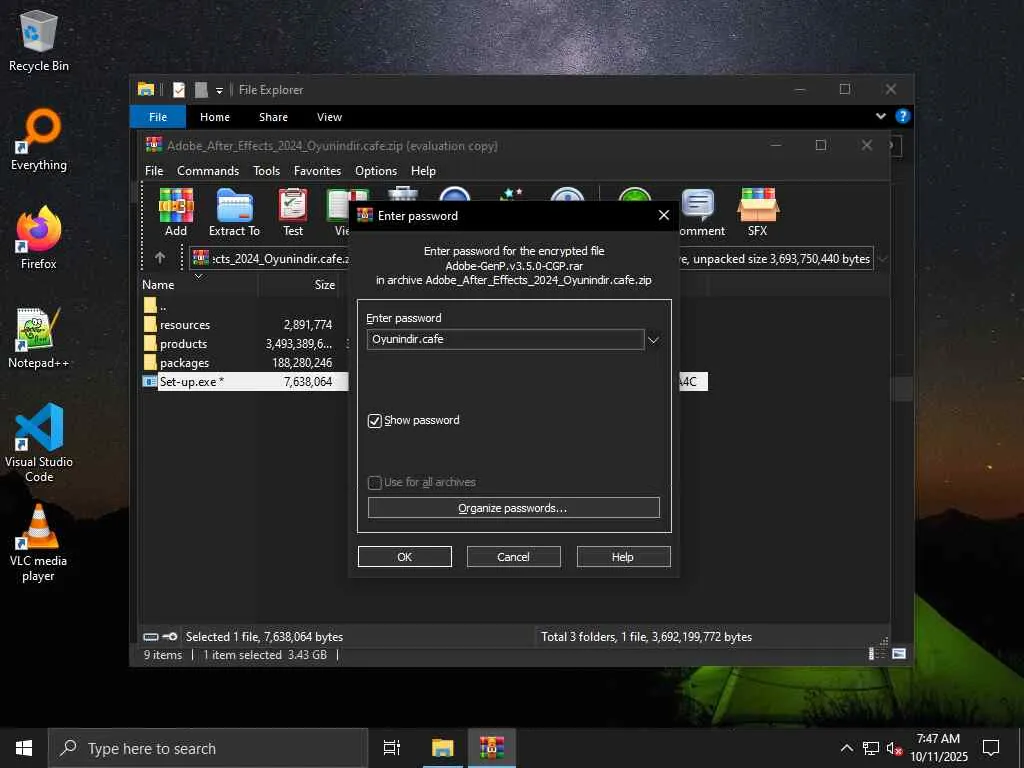The image size is (1024, 768).
Task: Click the File Explorer taskbar icon
Action: [x=443, y=748]
